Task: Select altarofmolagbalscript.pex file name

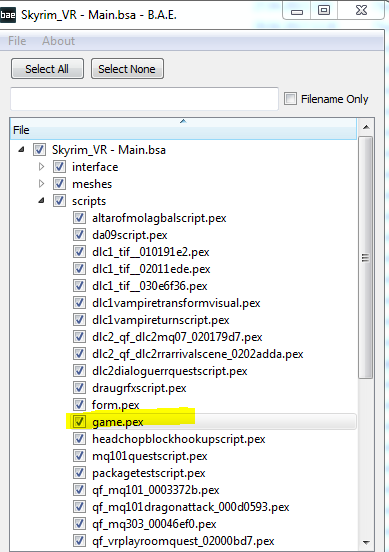Action: point(159,218)
